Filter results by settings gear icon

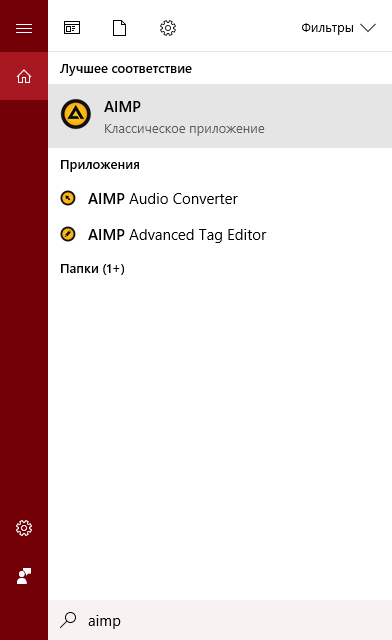(167, 28)
